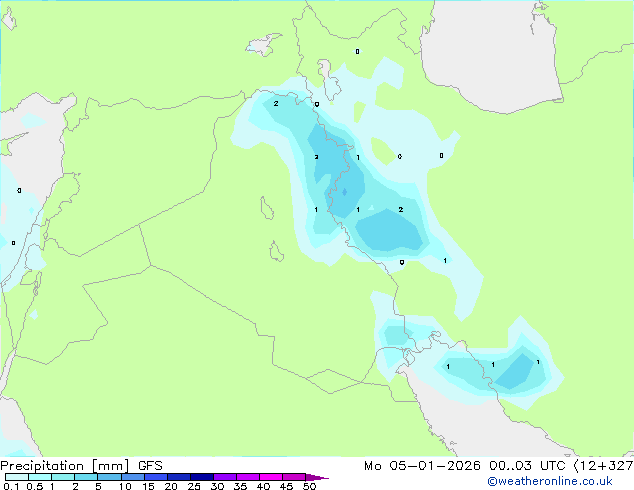Select the 'Precipitation [mm] GFS' title text
The image size is (634, 490).
coord(81,466)
